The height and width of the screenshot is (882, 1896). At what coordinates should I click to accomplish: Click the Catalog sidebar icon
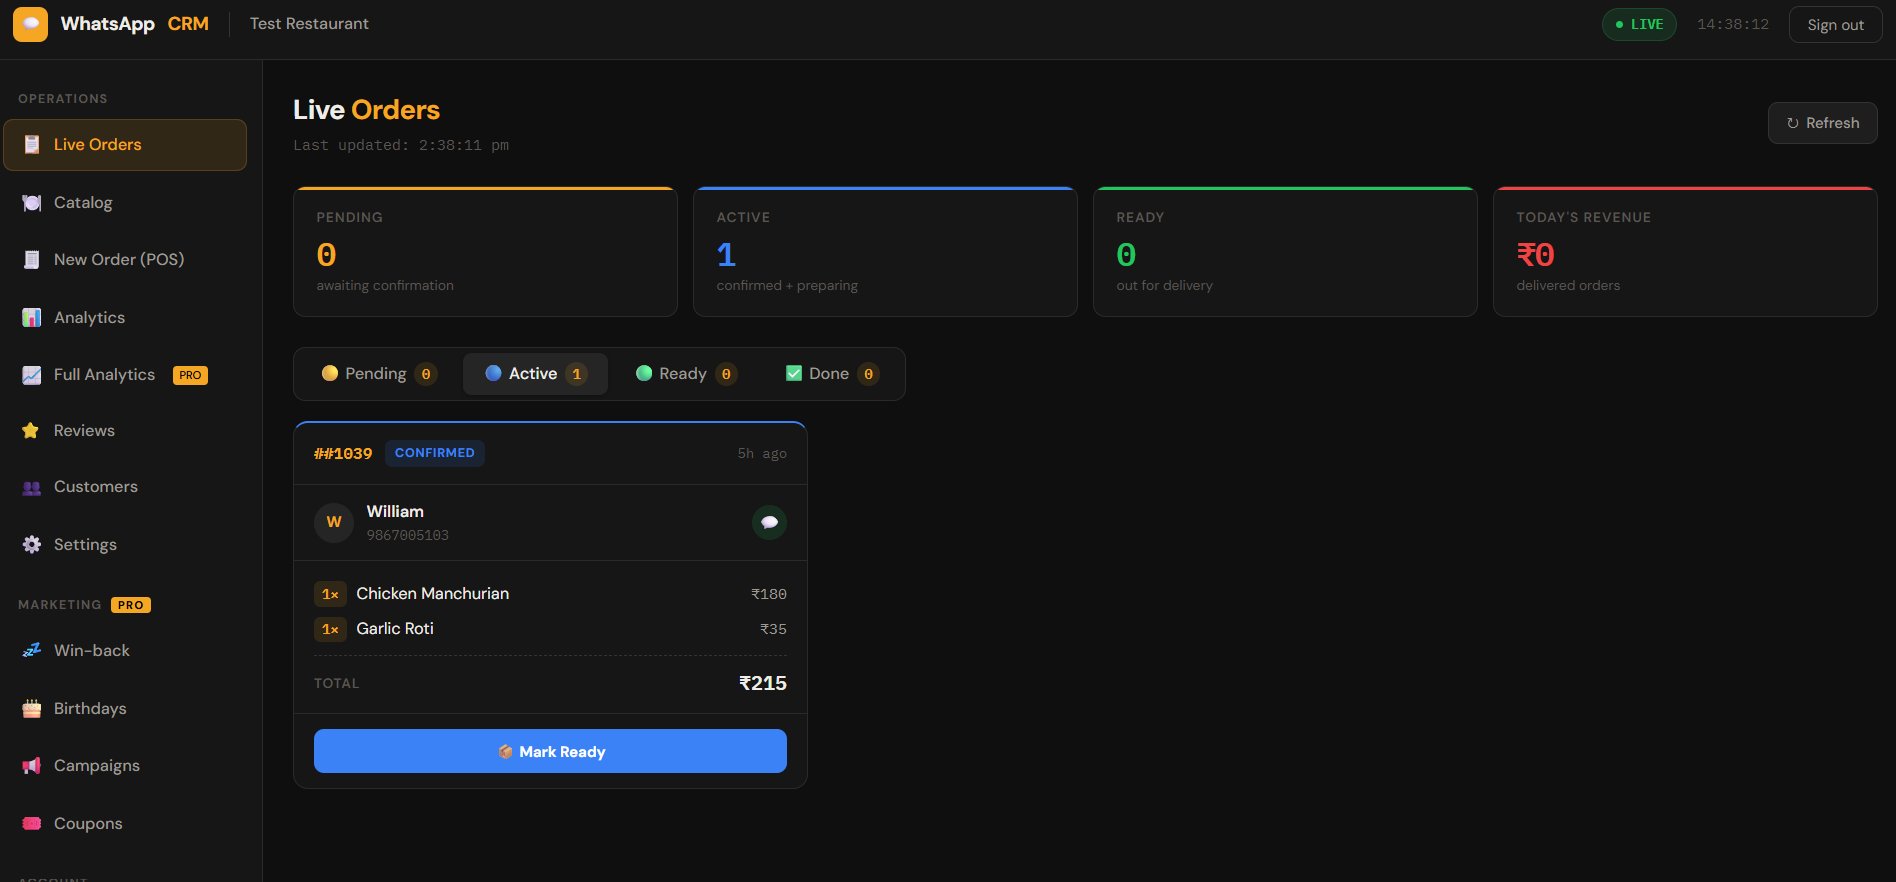(x=32, y=203)
